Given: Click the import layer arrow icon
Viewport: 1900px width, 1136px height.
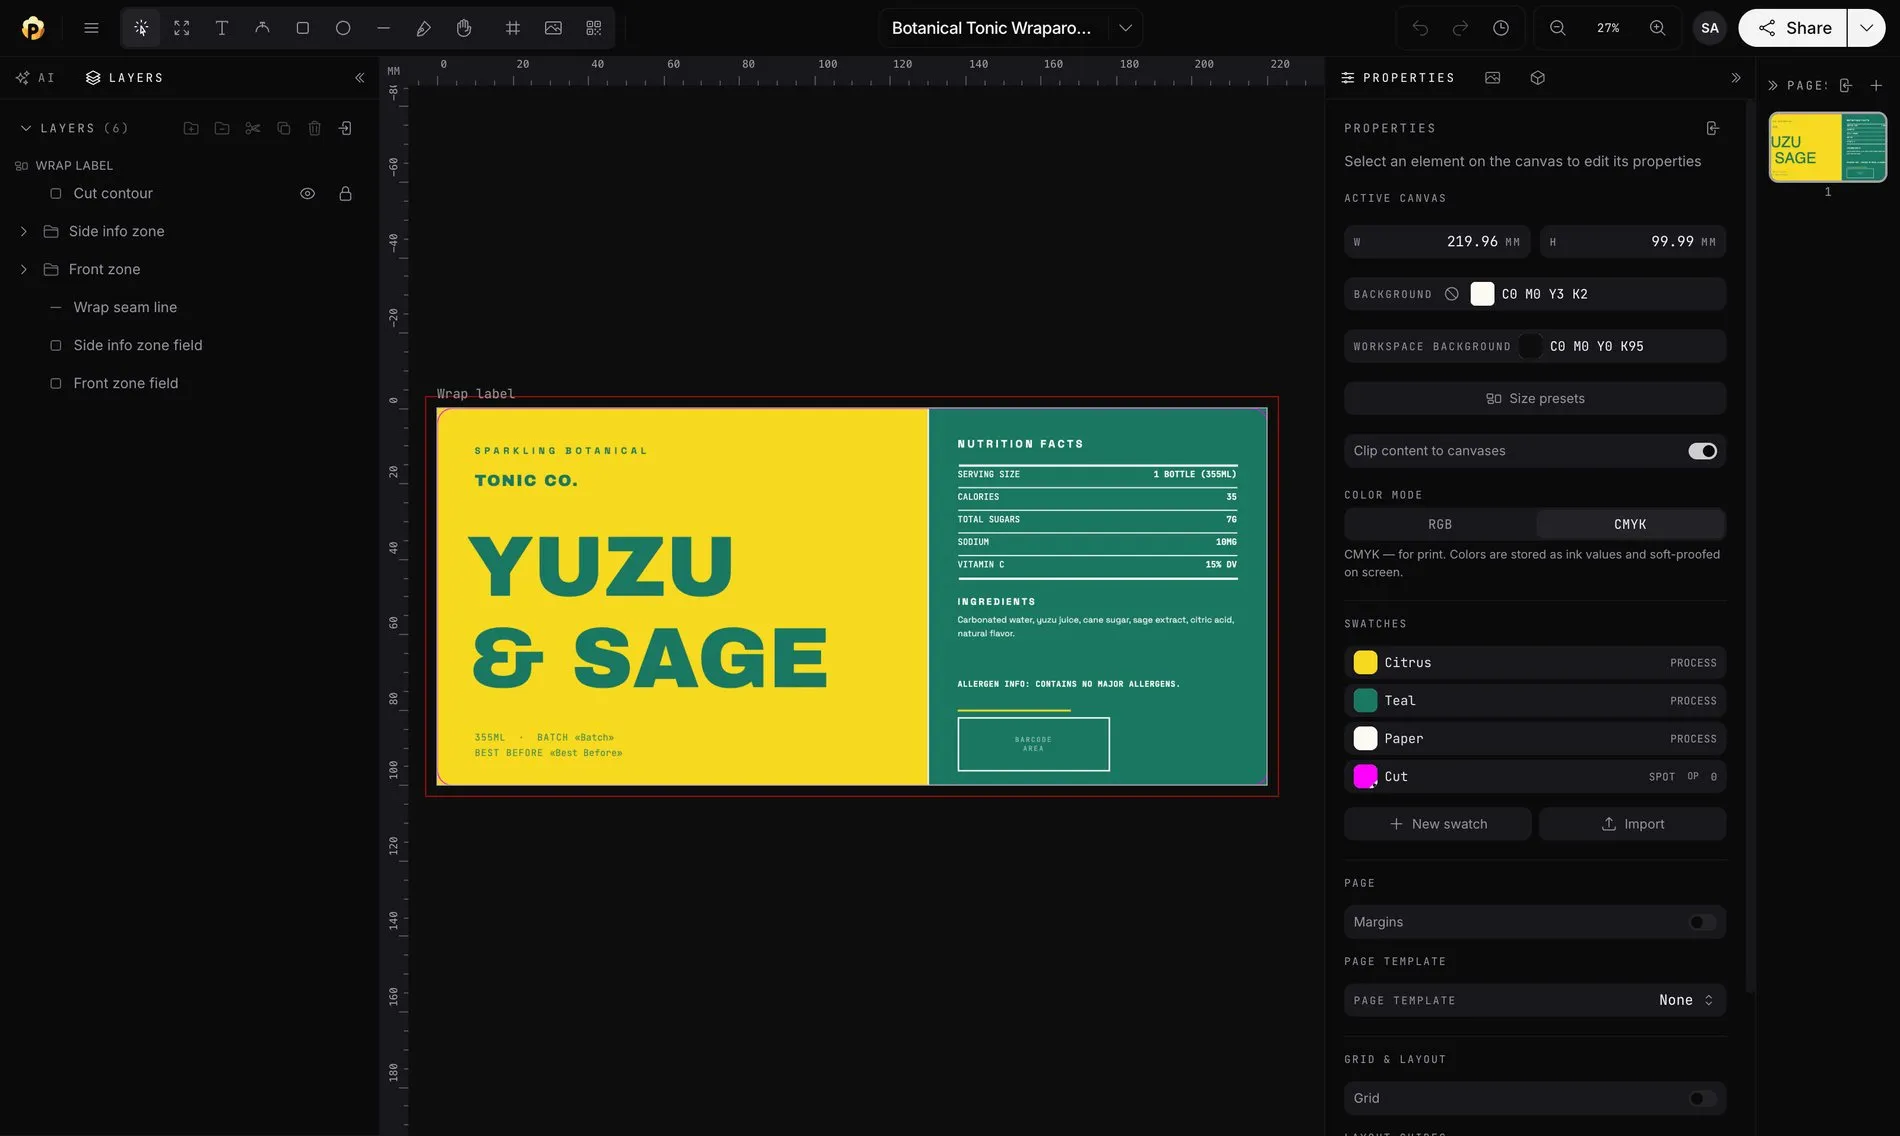Looking at the screenshot, I should click(x=345, y=128).
